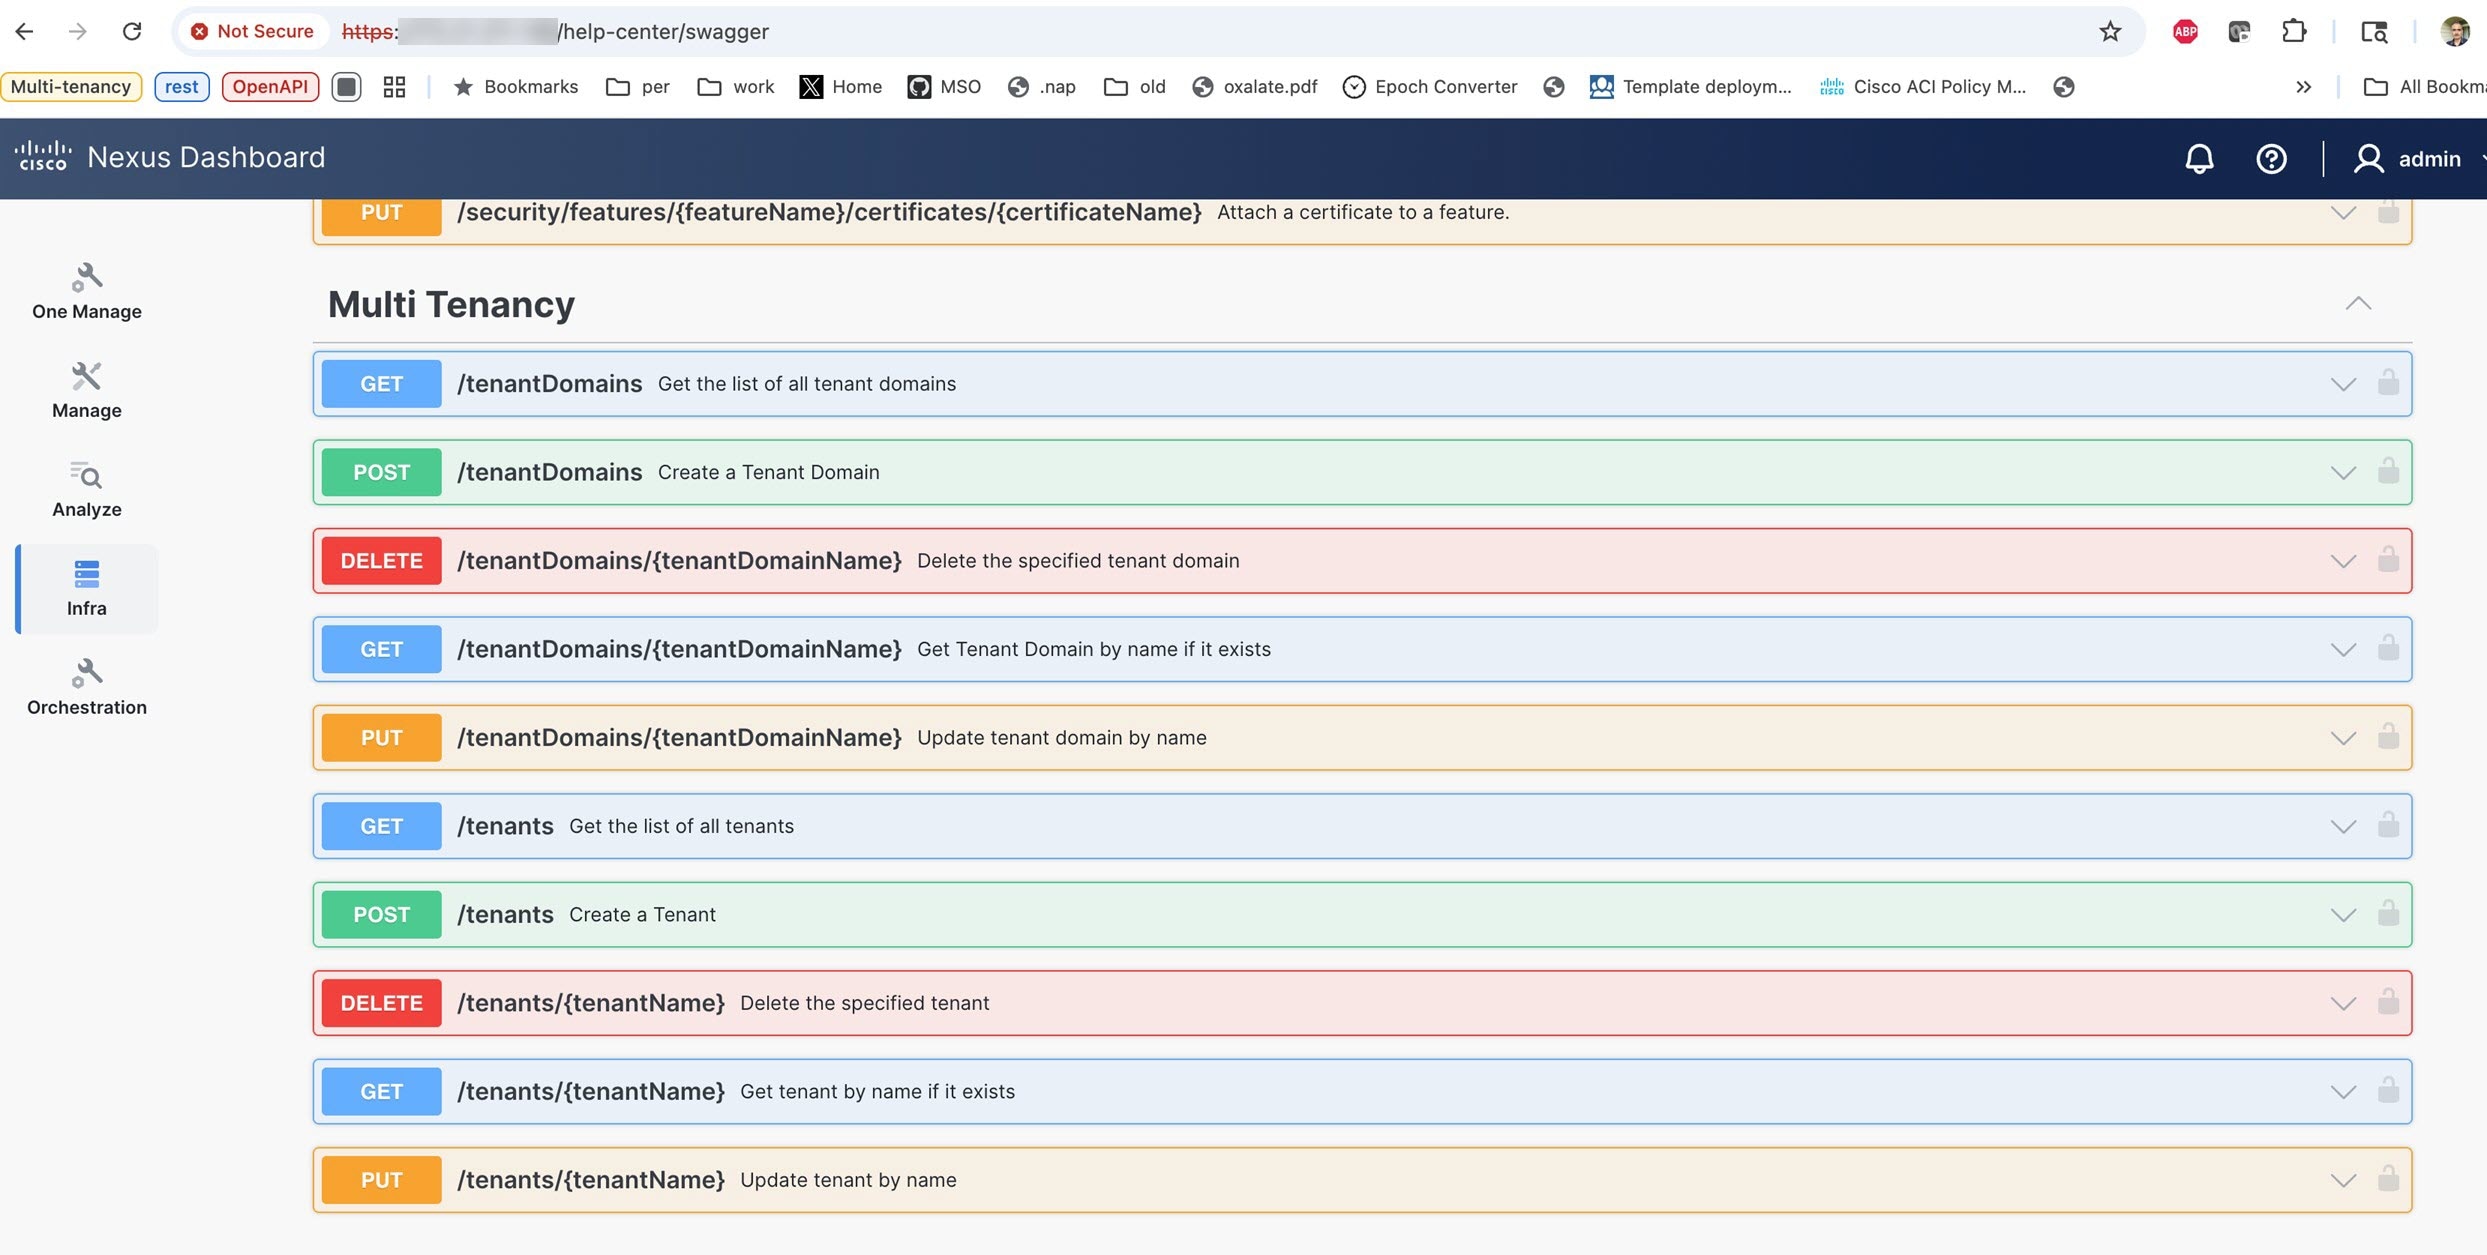2487x1255 pixels.
Task: Toggle the lock on DELETE /tenants/{tenantName}
Action: tap(2388, 1002)
